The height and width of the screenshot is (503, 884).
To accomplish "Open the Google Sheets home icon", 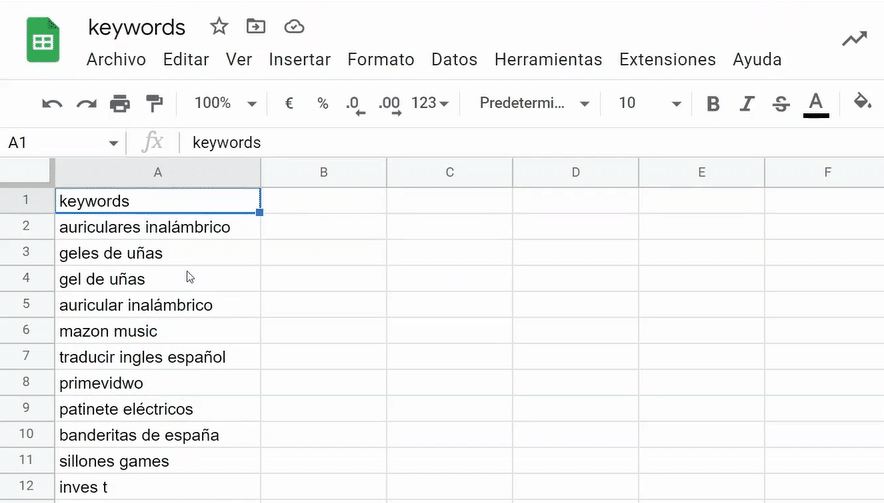I will click(43, 40).
